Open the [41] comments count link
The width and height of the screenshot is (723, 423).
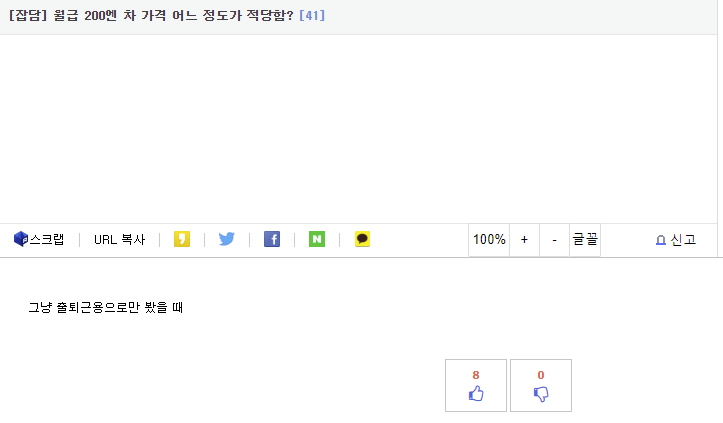pyautogui.click(x=312, y=15)
